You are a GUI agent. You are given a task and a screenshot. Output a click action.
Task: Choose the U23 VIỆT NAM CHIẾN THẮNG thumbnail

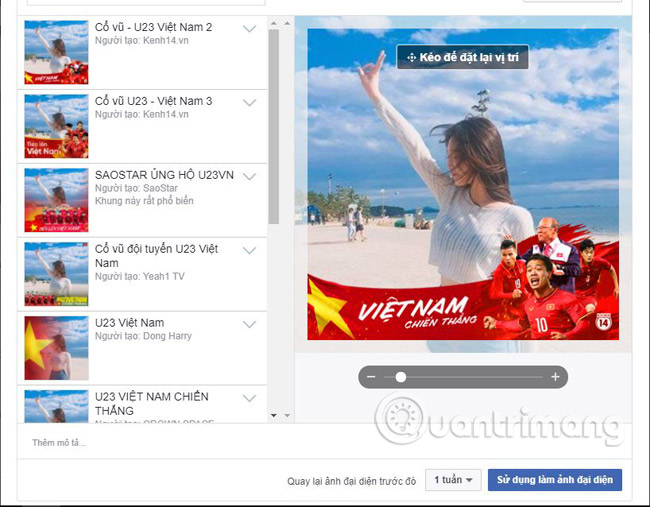tap(56, 406)
